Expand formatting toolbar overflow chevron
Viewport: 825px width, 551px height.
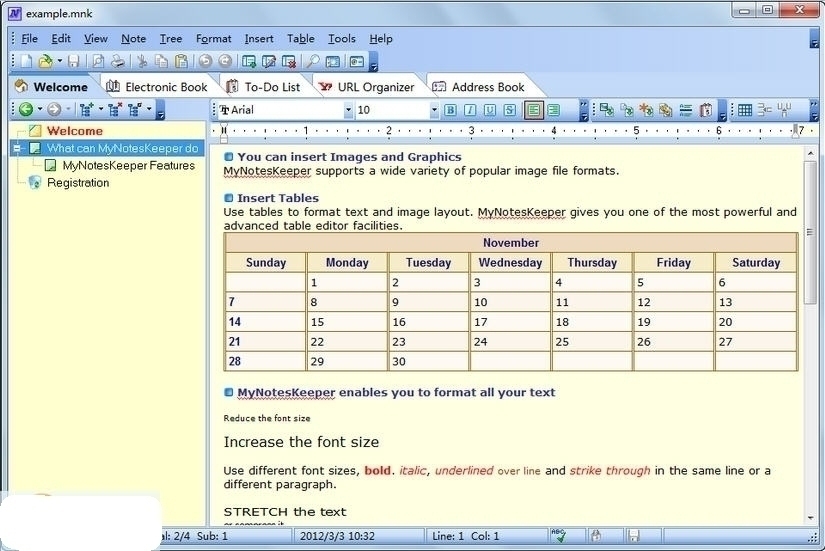583,110
